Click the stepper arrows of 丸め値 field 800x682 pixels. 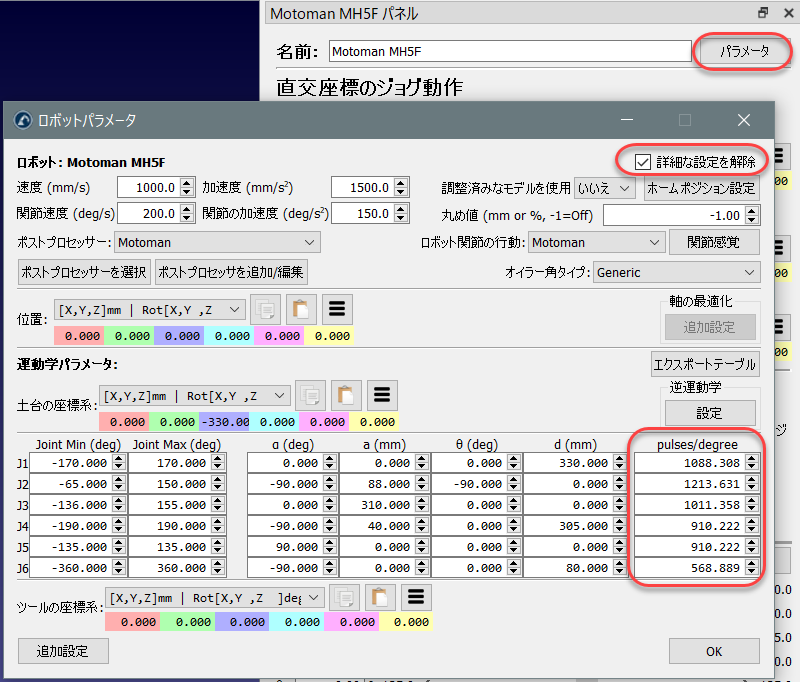pyautogui.click(x=752, y=215)
